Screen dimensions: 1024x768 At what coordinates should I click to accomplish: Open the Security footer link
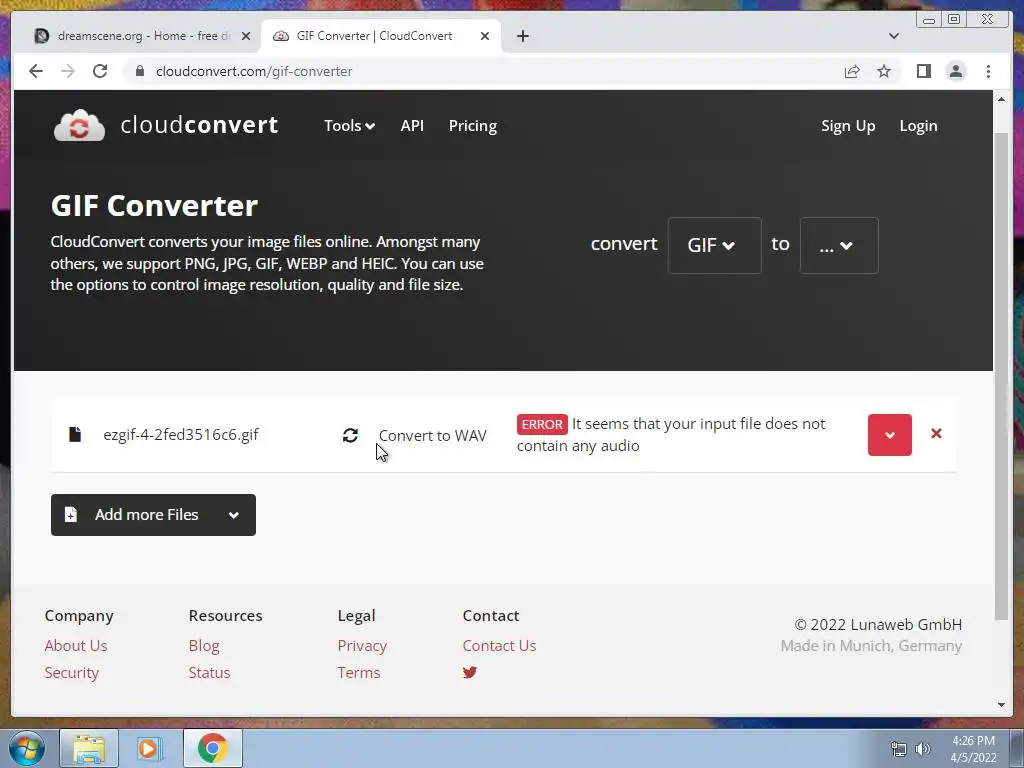[x=72, y=673]
